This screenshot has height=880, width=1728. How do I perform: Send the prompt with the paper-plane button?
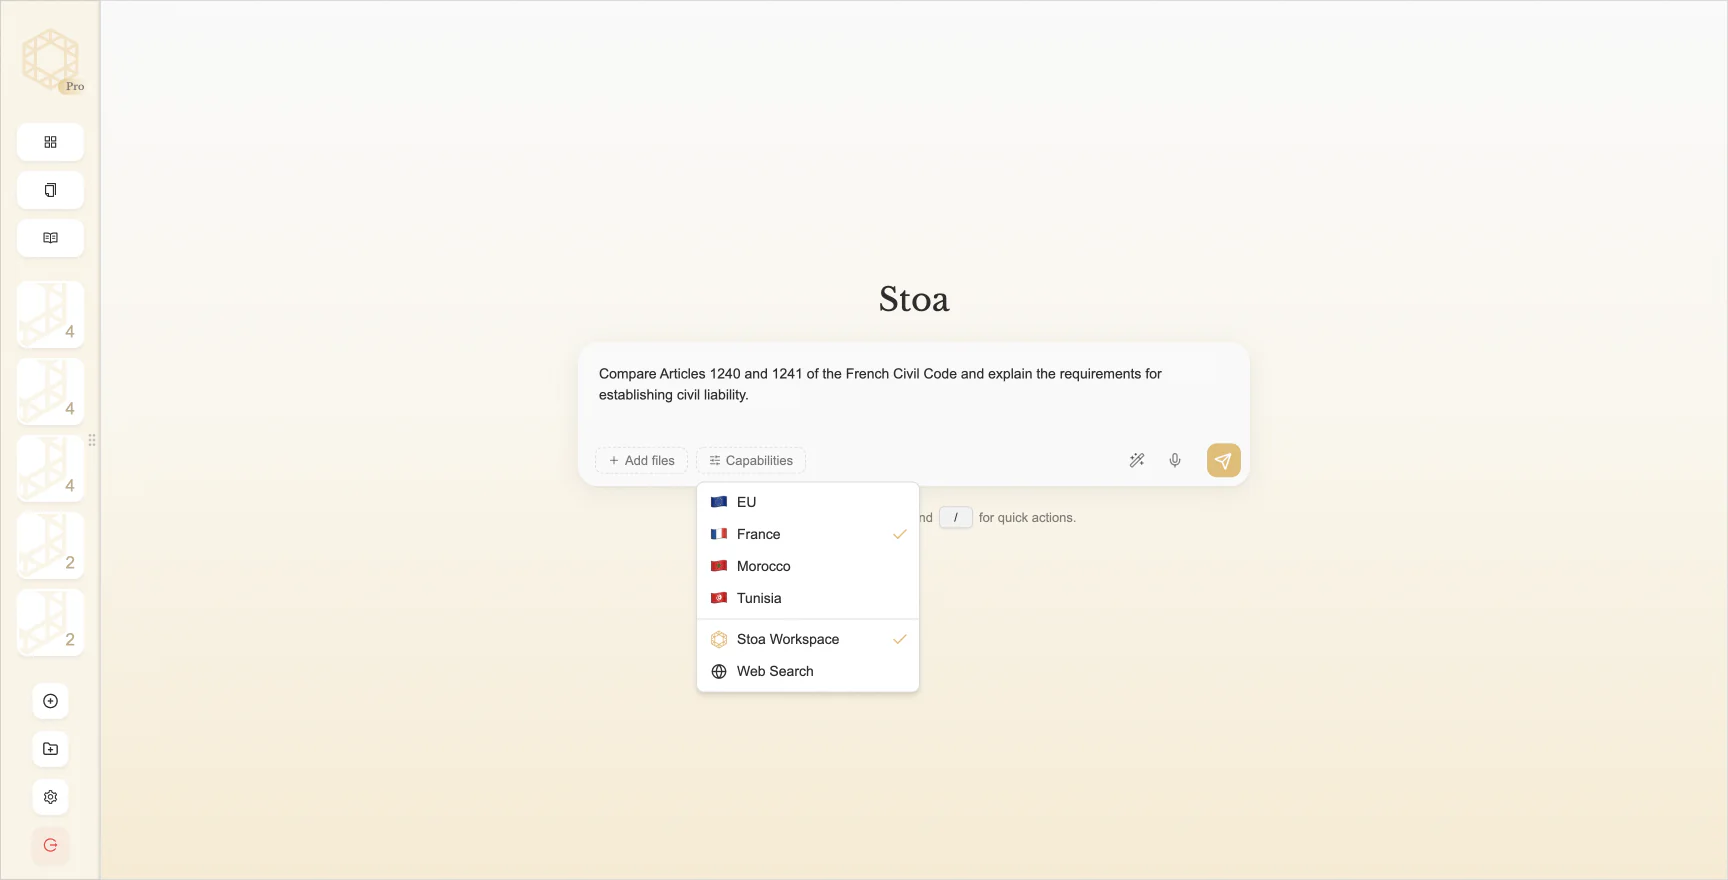coord(1224,460)
